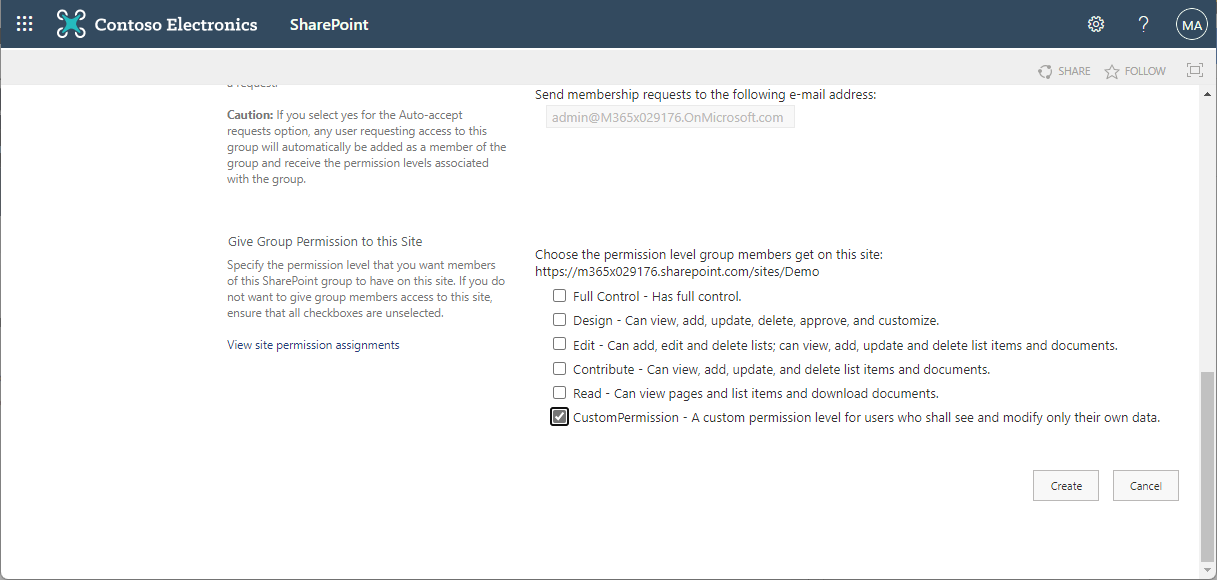Uncheck the CustomPermission checkbox
This screenshot has height=580, width=1217.
tap(560, 417)
